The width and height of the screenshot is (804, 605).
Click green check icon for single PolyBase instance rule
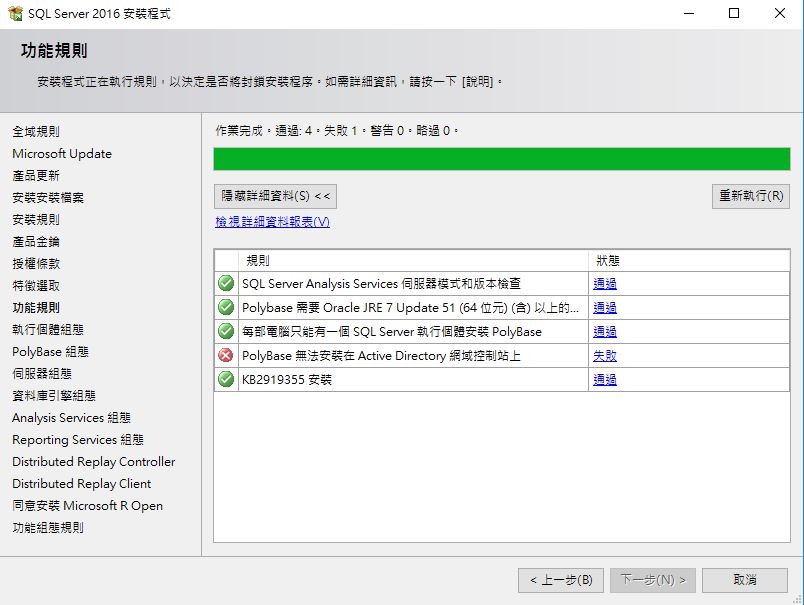tap(226, 331)
